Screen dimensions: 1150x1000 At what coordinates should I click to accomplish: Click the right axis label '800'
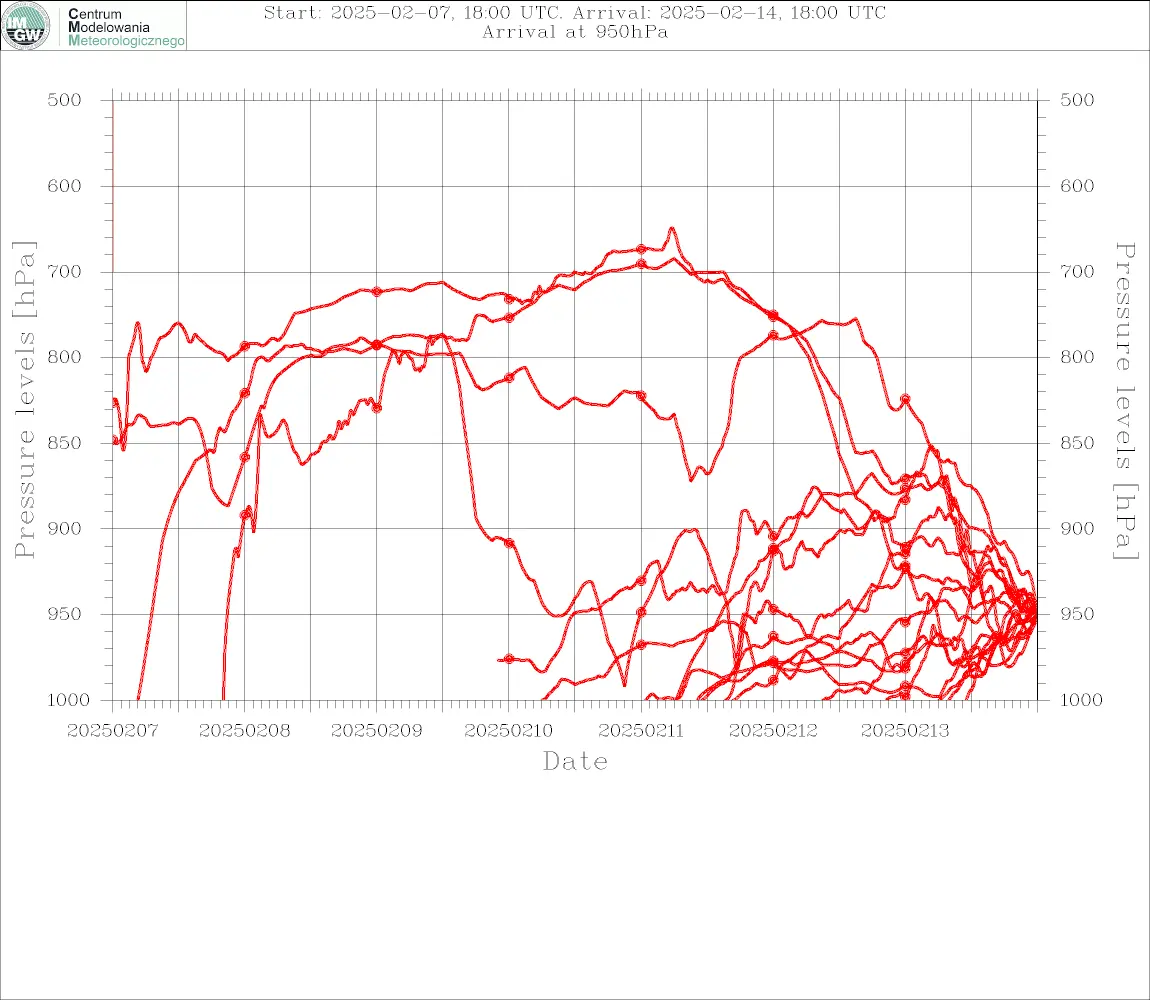click(x=1077, y=357)
